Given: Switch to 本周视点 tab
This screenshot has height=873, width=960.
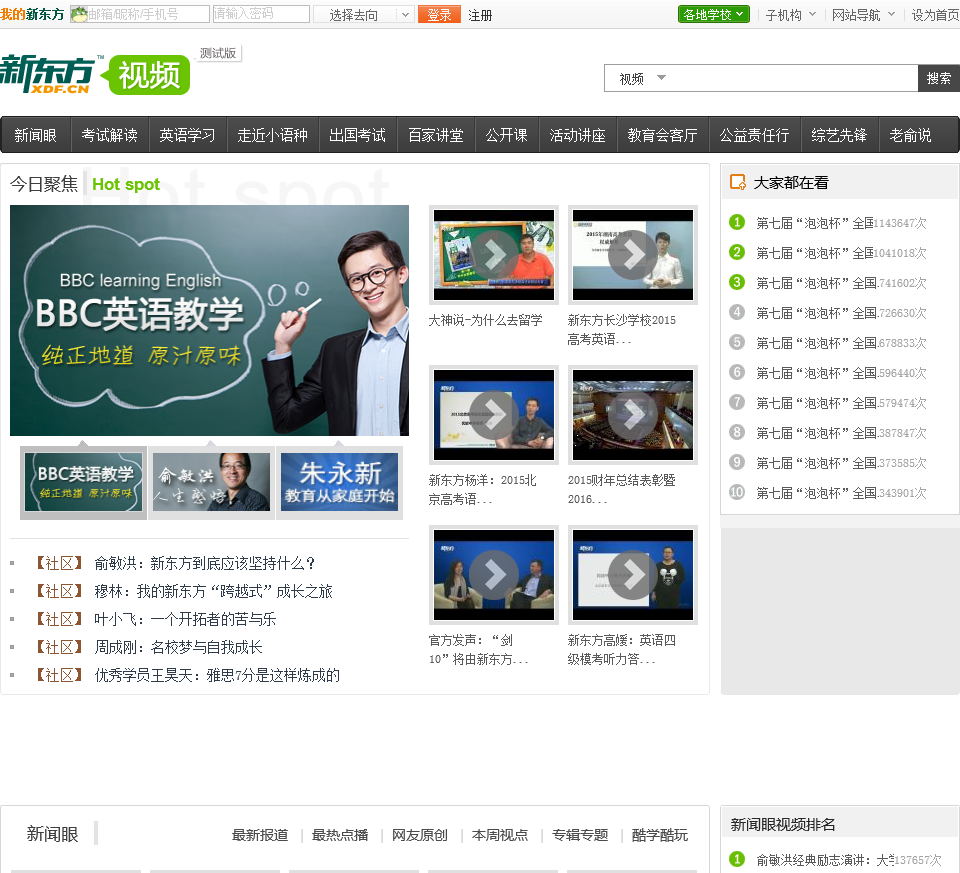Looking at the screenshot, I should (x=500, y=835).
